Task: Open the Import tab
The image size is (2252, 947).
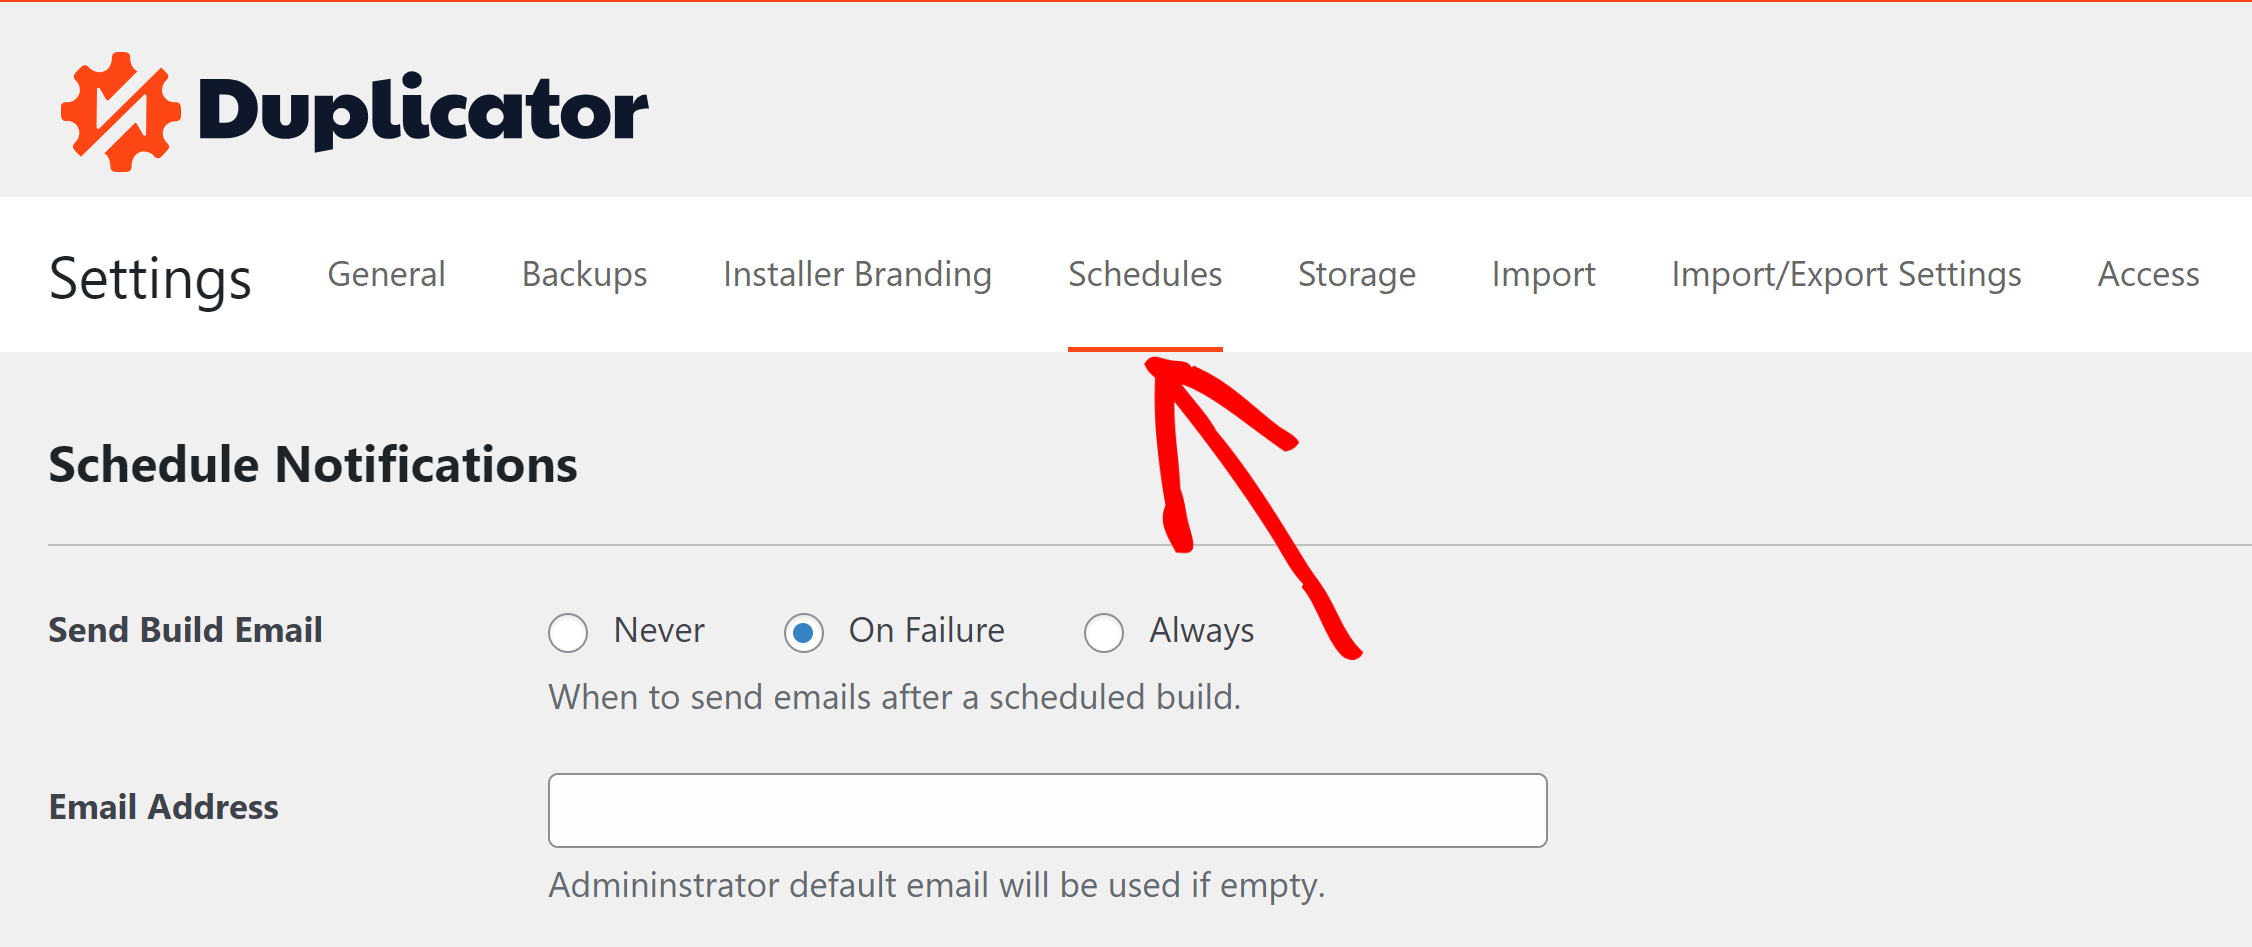Action: [x=1543, y=274]
